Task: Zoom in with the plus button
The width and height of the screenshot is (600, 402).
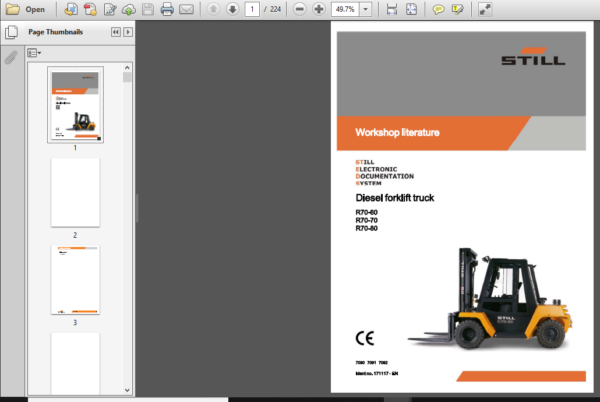Action: coord(318,9)
